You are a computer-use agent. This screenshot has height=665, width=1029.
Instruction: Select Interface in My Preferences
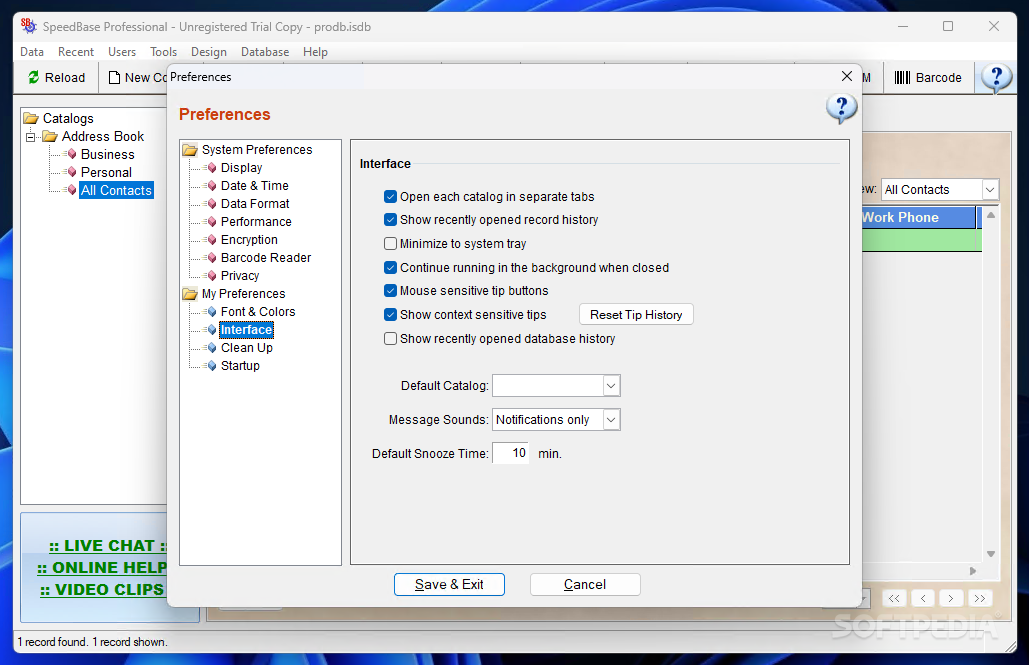[246, 330]
